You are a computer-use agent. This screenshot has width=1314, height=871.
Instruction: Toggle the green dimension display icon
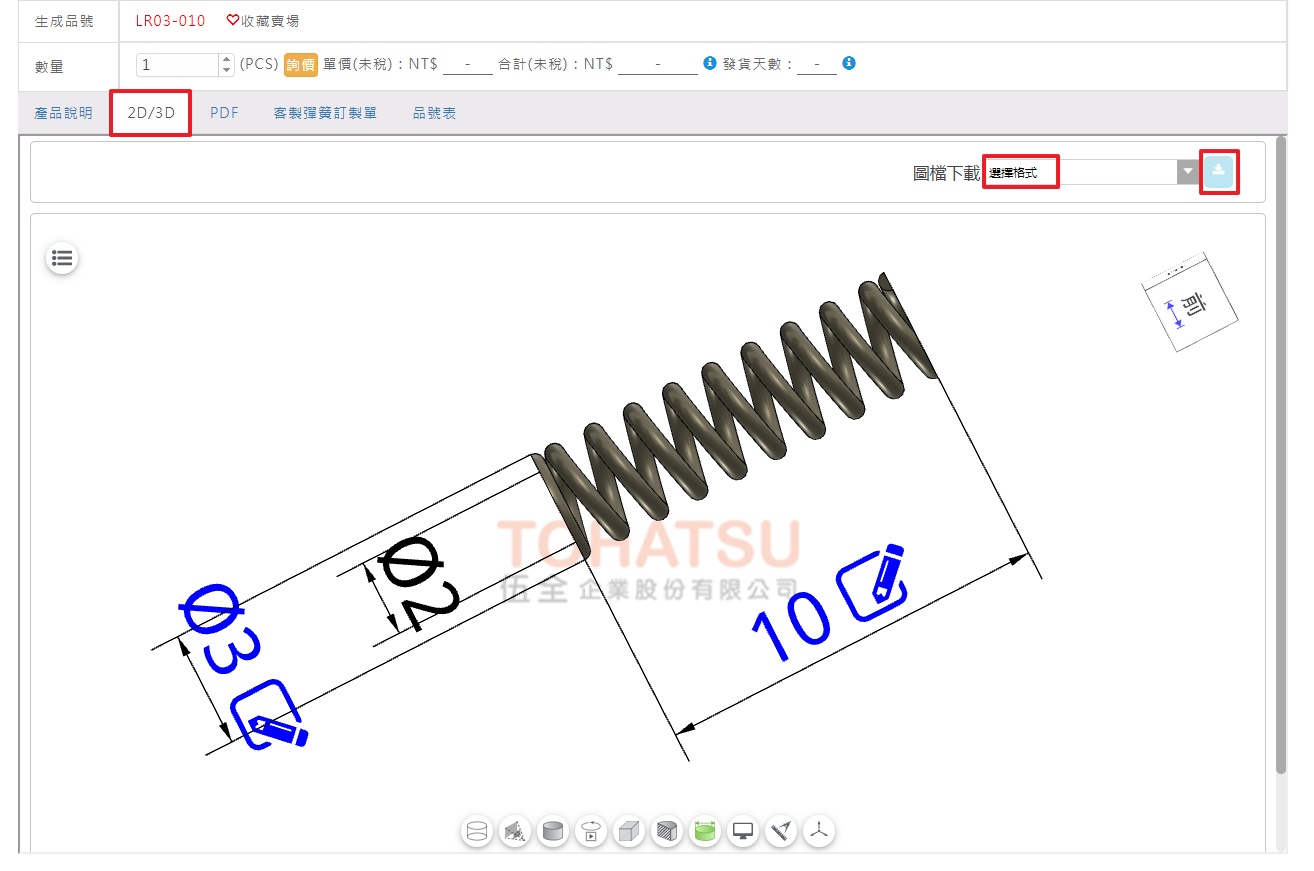point(705,831)
